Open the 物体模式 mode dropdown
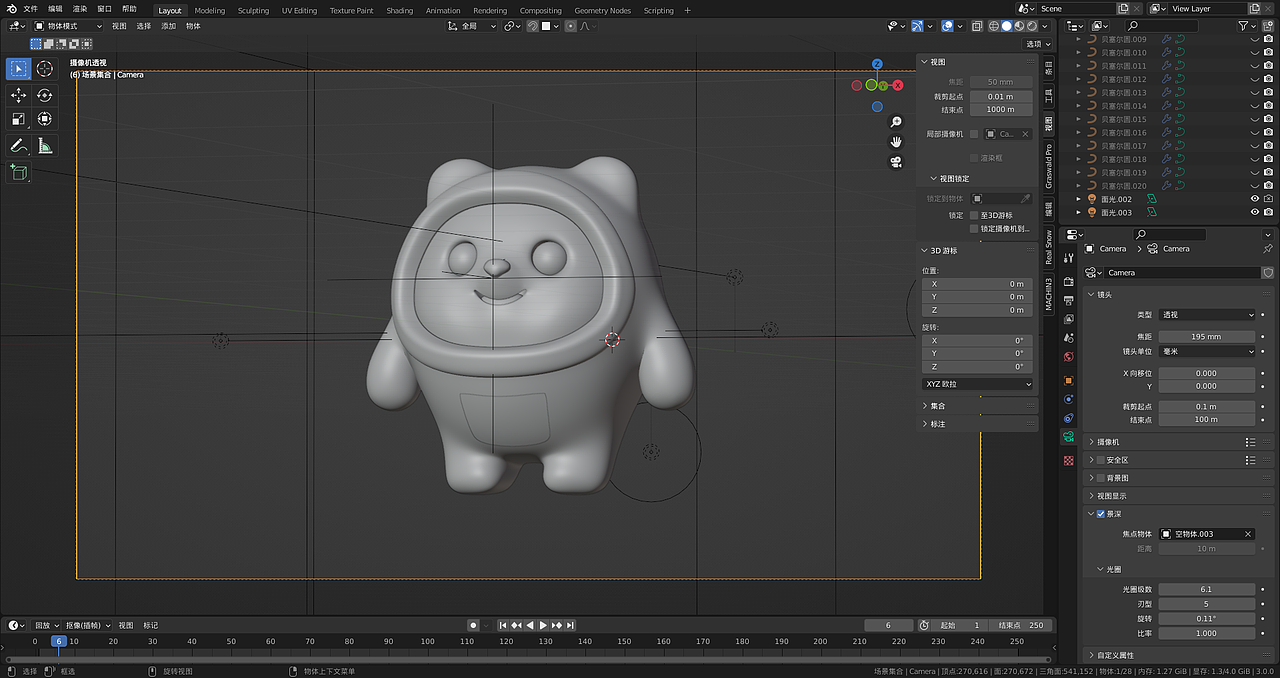 (68, 26)
